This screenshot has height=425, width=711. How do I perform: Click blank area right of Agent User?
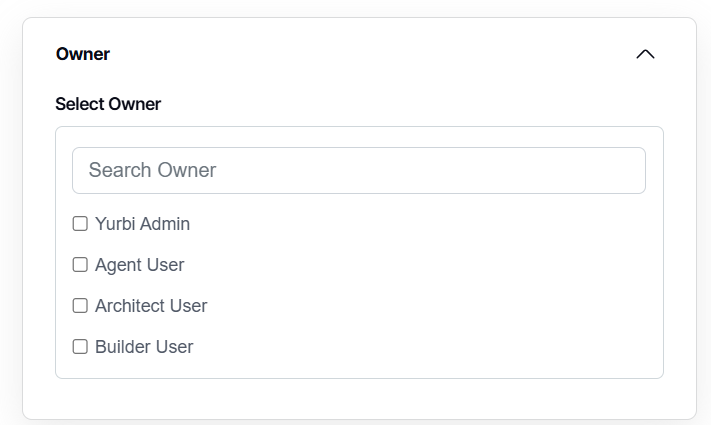tap(420, 265)
